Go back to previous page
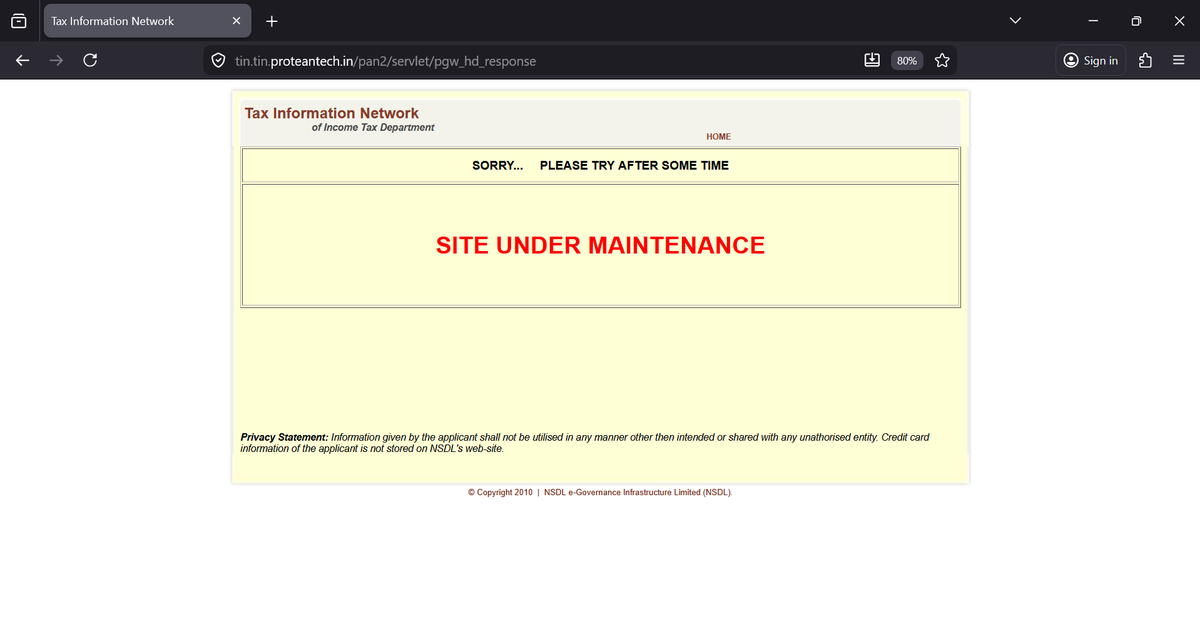The width and height of the screenshot is (1200, 626). pyautogui.click(x=22, y=61)
